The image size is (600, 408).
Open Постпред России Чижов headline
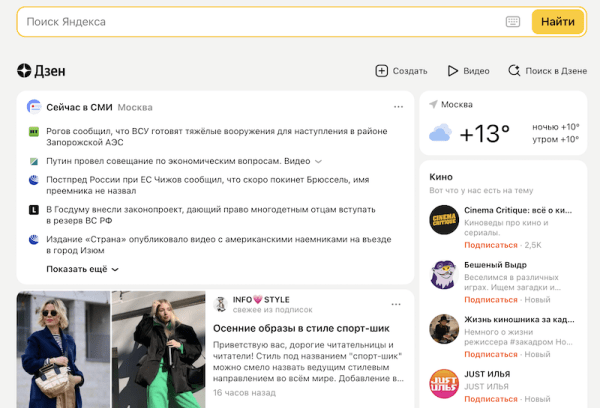click(207, 185)
